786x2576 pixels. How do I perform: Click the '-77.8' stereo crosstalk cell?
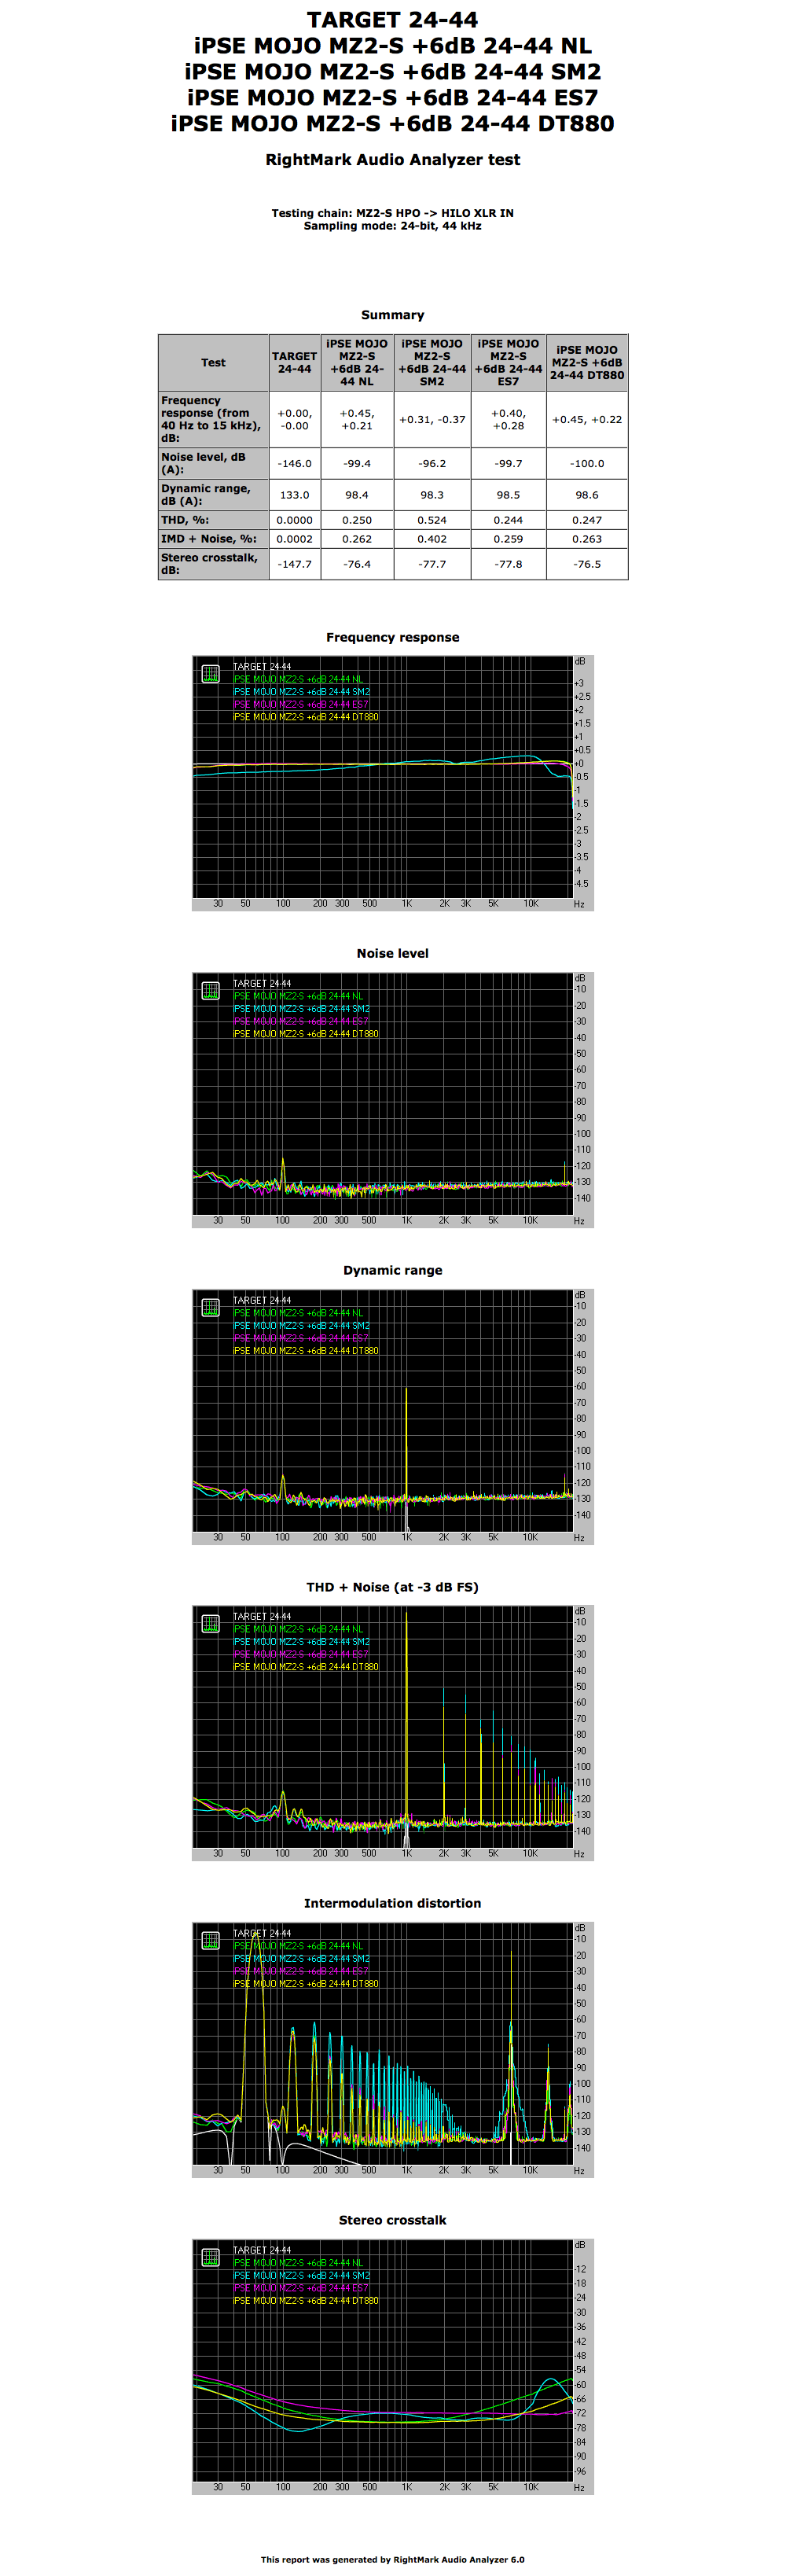click(508, 564)
